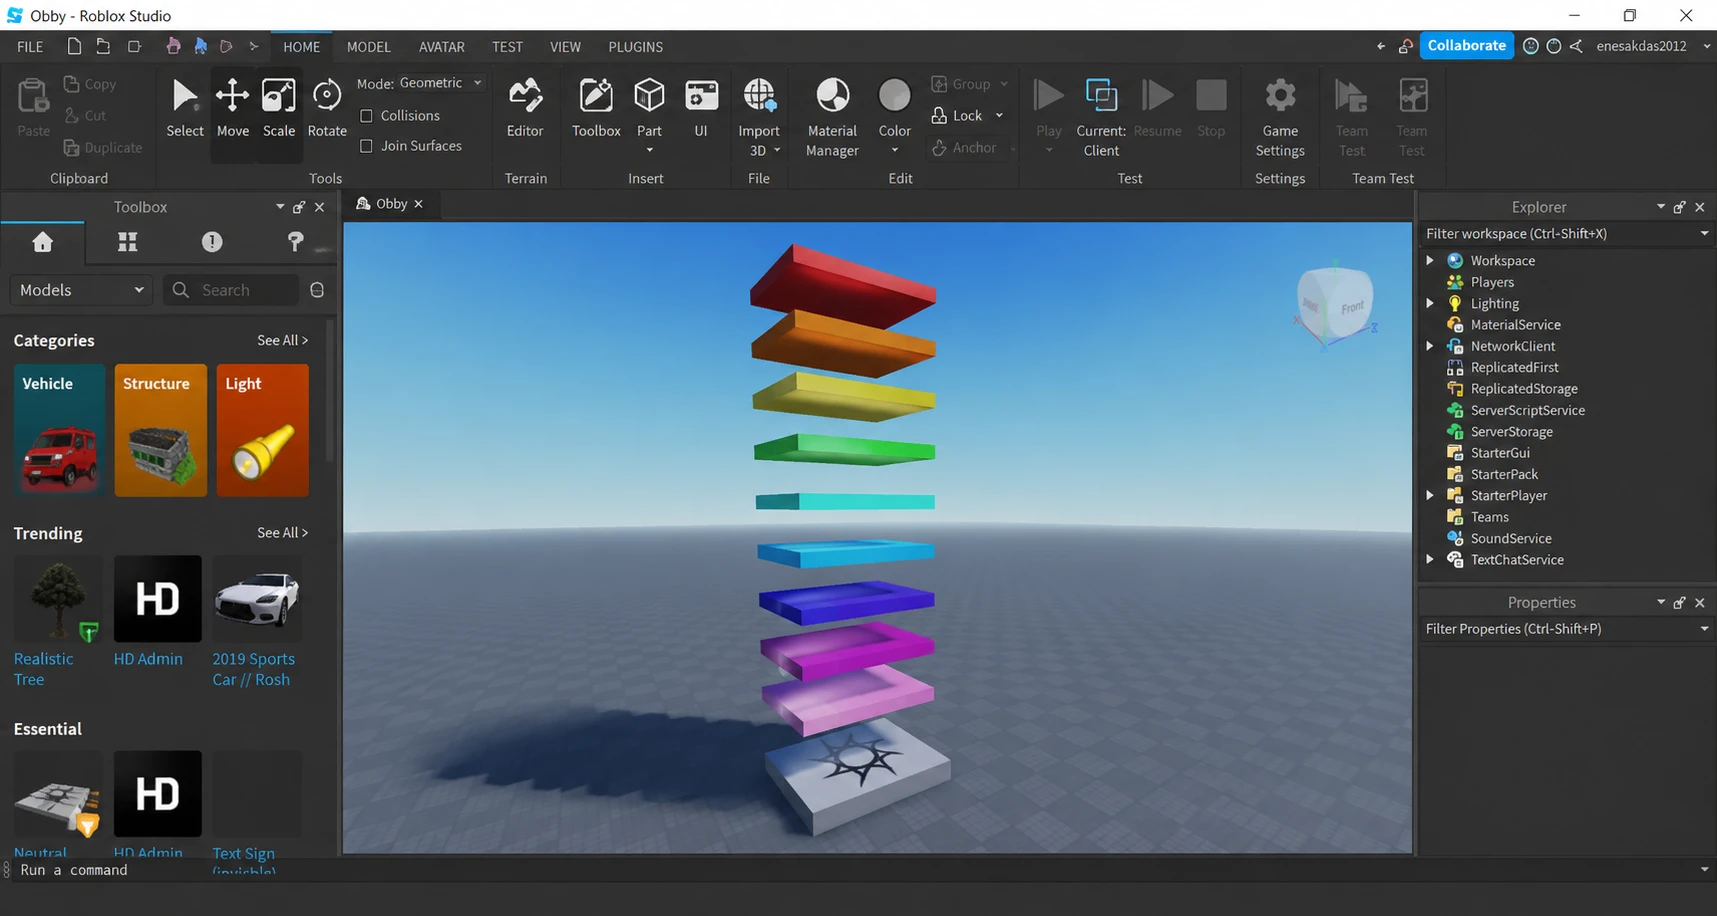Pin the Properties panel
1717x916 pixels.
[1680, 602]
